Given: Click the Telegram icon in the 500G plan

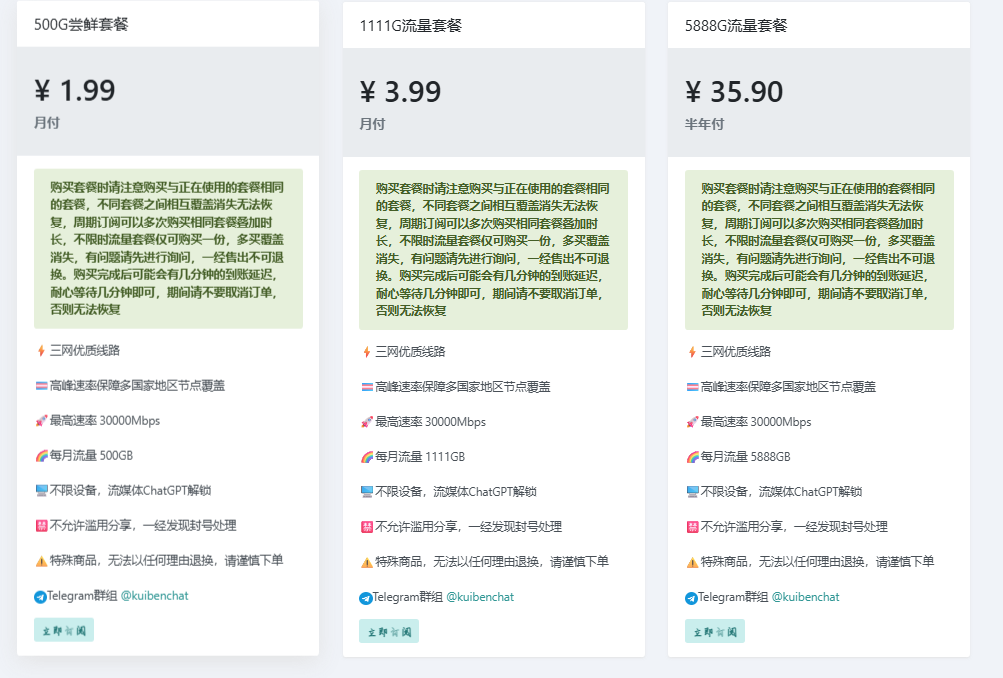Looking at the screenshot, I should click(40, 597).
